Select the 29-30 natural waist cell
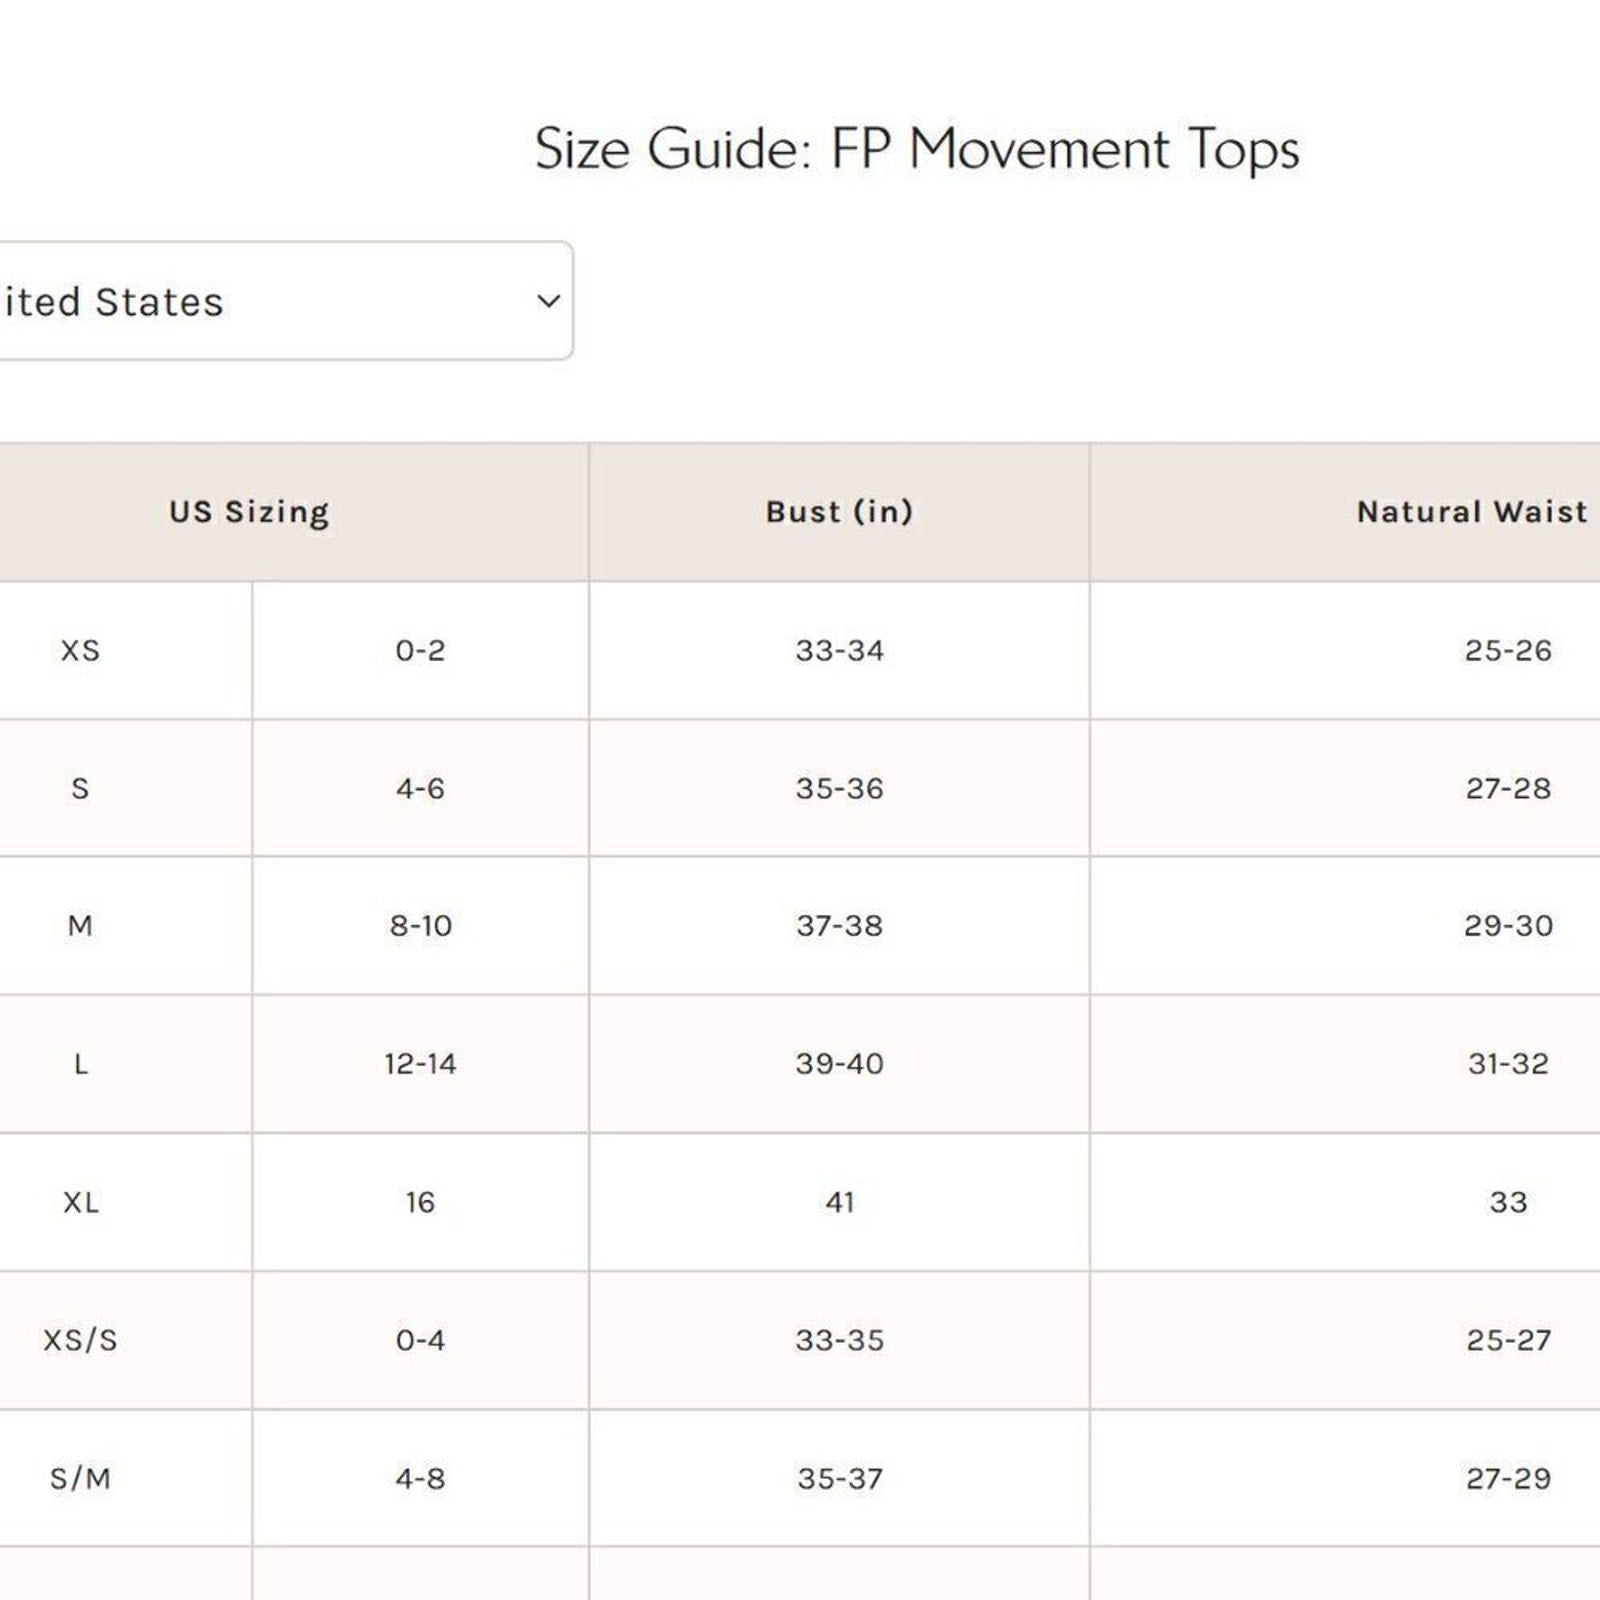 click(x=1507, y=926)
